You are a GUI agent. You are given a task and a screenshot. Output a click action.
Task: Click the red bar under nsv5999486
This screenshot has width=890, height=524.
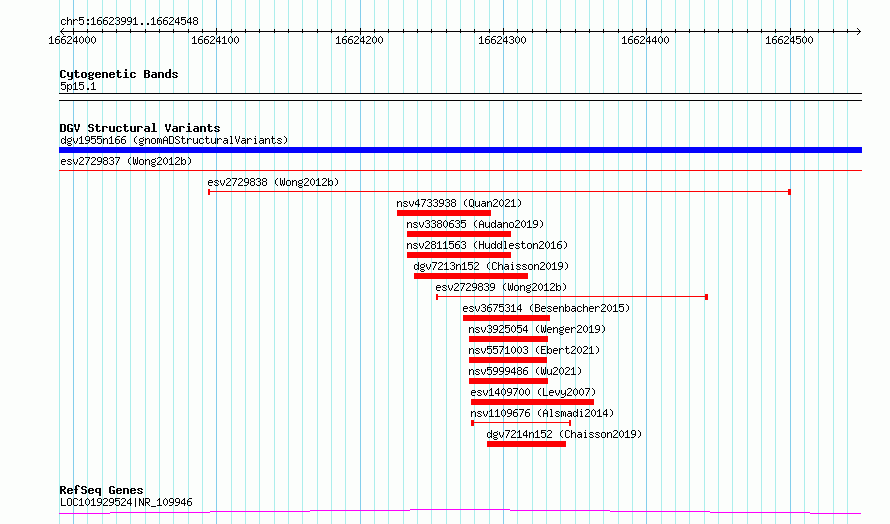coord(508,381)
